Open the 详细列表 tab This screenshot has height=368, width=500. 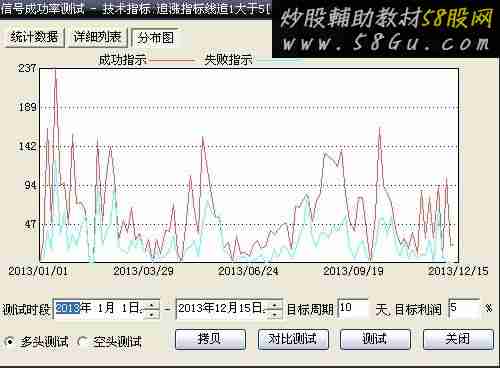[97, 37]
